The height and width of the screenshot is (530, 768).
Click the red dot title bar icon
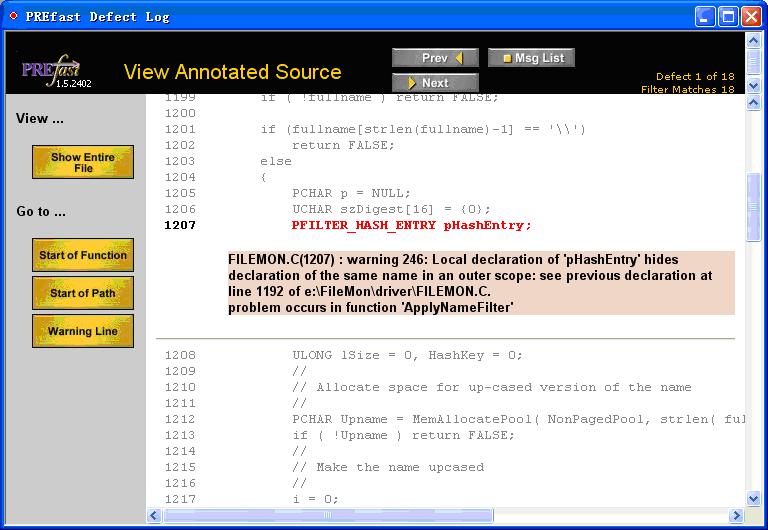(13, 16)
